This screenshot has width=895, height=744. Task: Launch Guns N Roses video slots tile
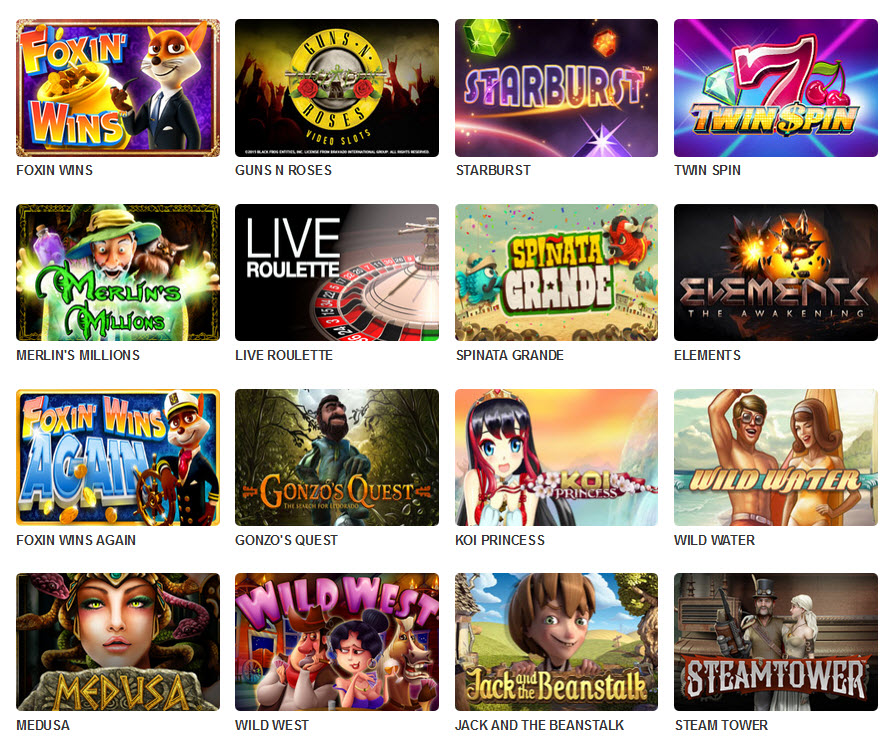[x=337, y=88]
